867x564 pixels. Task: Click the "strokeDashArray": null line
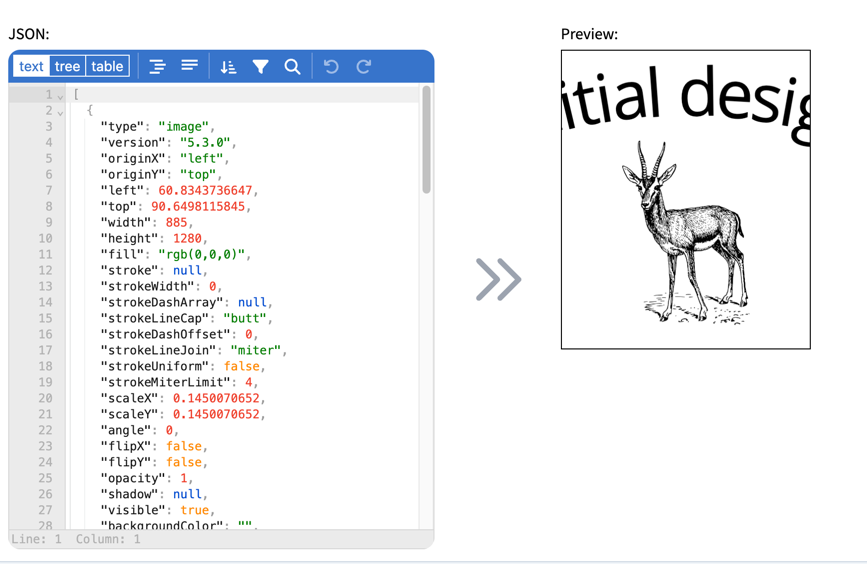[x=187, y=303]
